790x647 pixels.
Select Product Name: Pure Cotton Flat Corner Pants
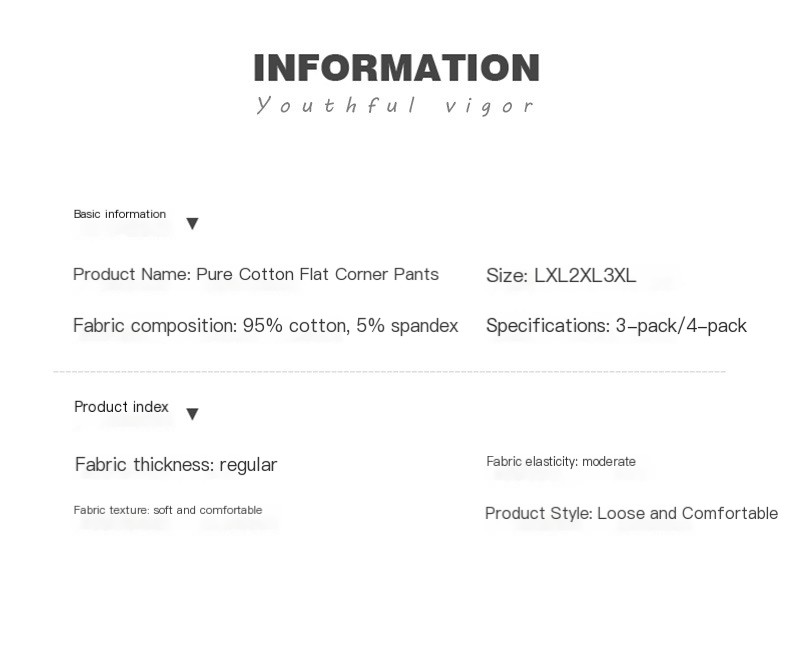pyautogui.click(x=256, y=274)
